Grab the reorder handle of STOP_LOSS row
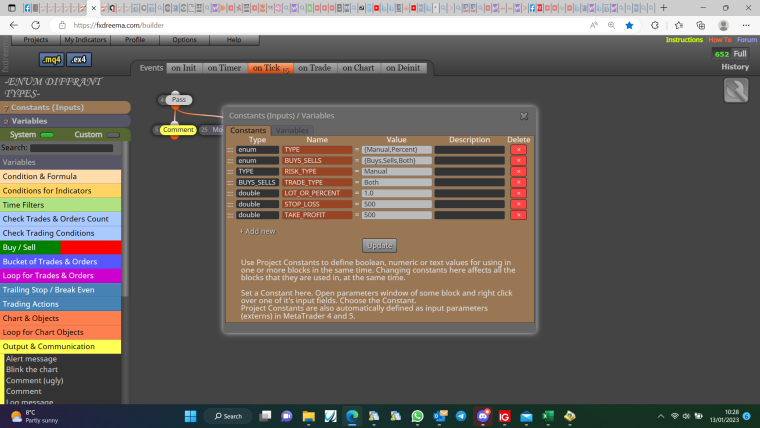 (230, 204)
